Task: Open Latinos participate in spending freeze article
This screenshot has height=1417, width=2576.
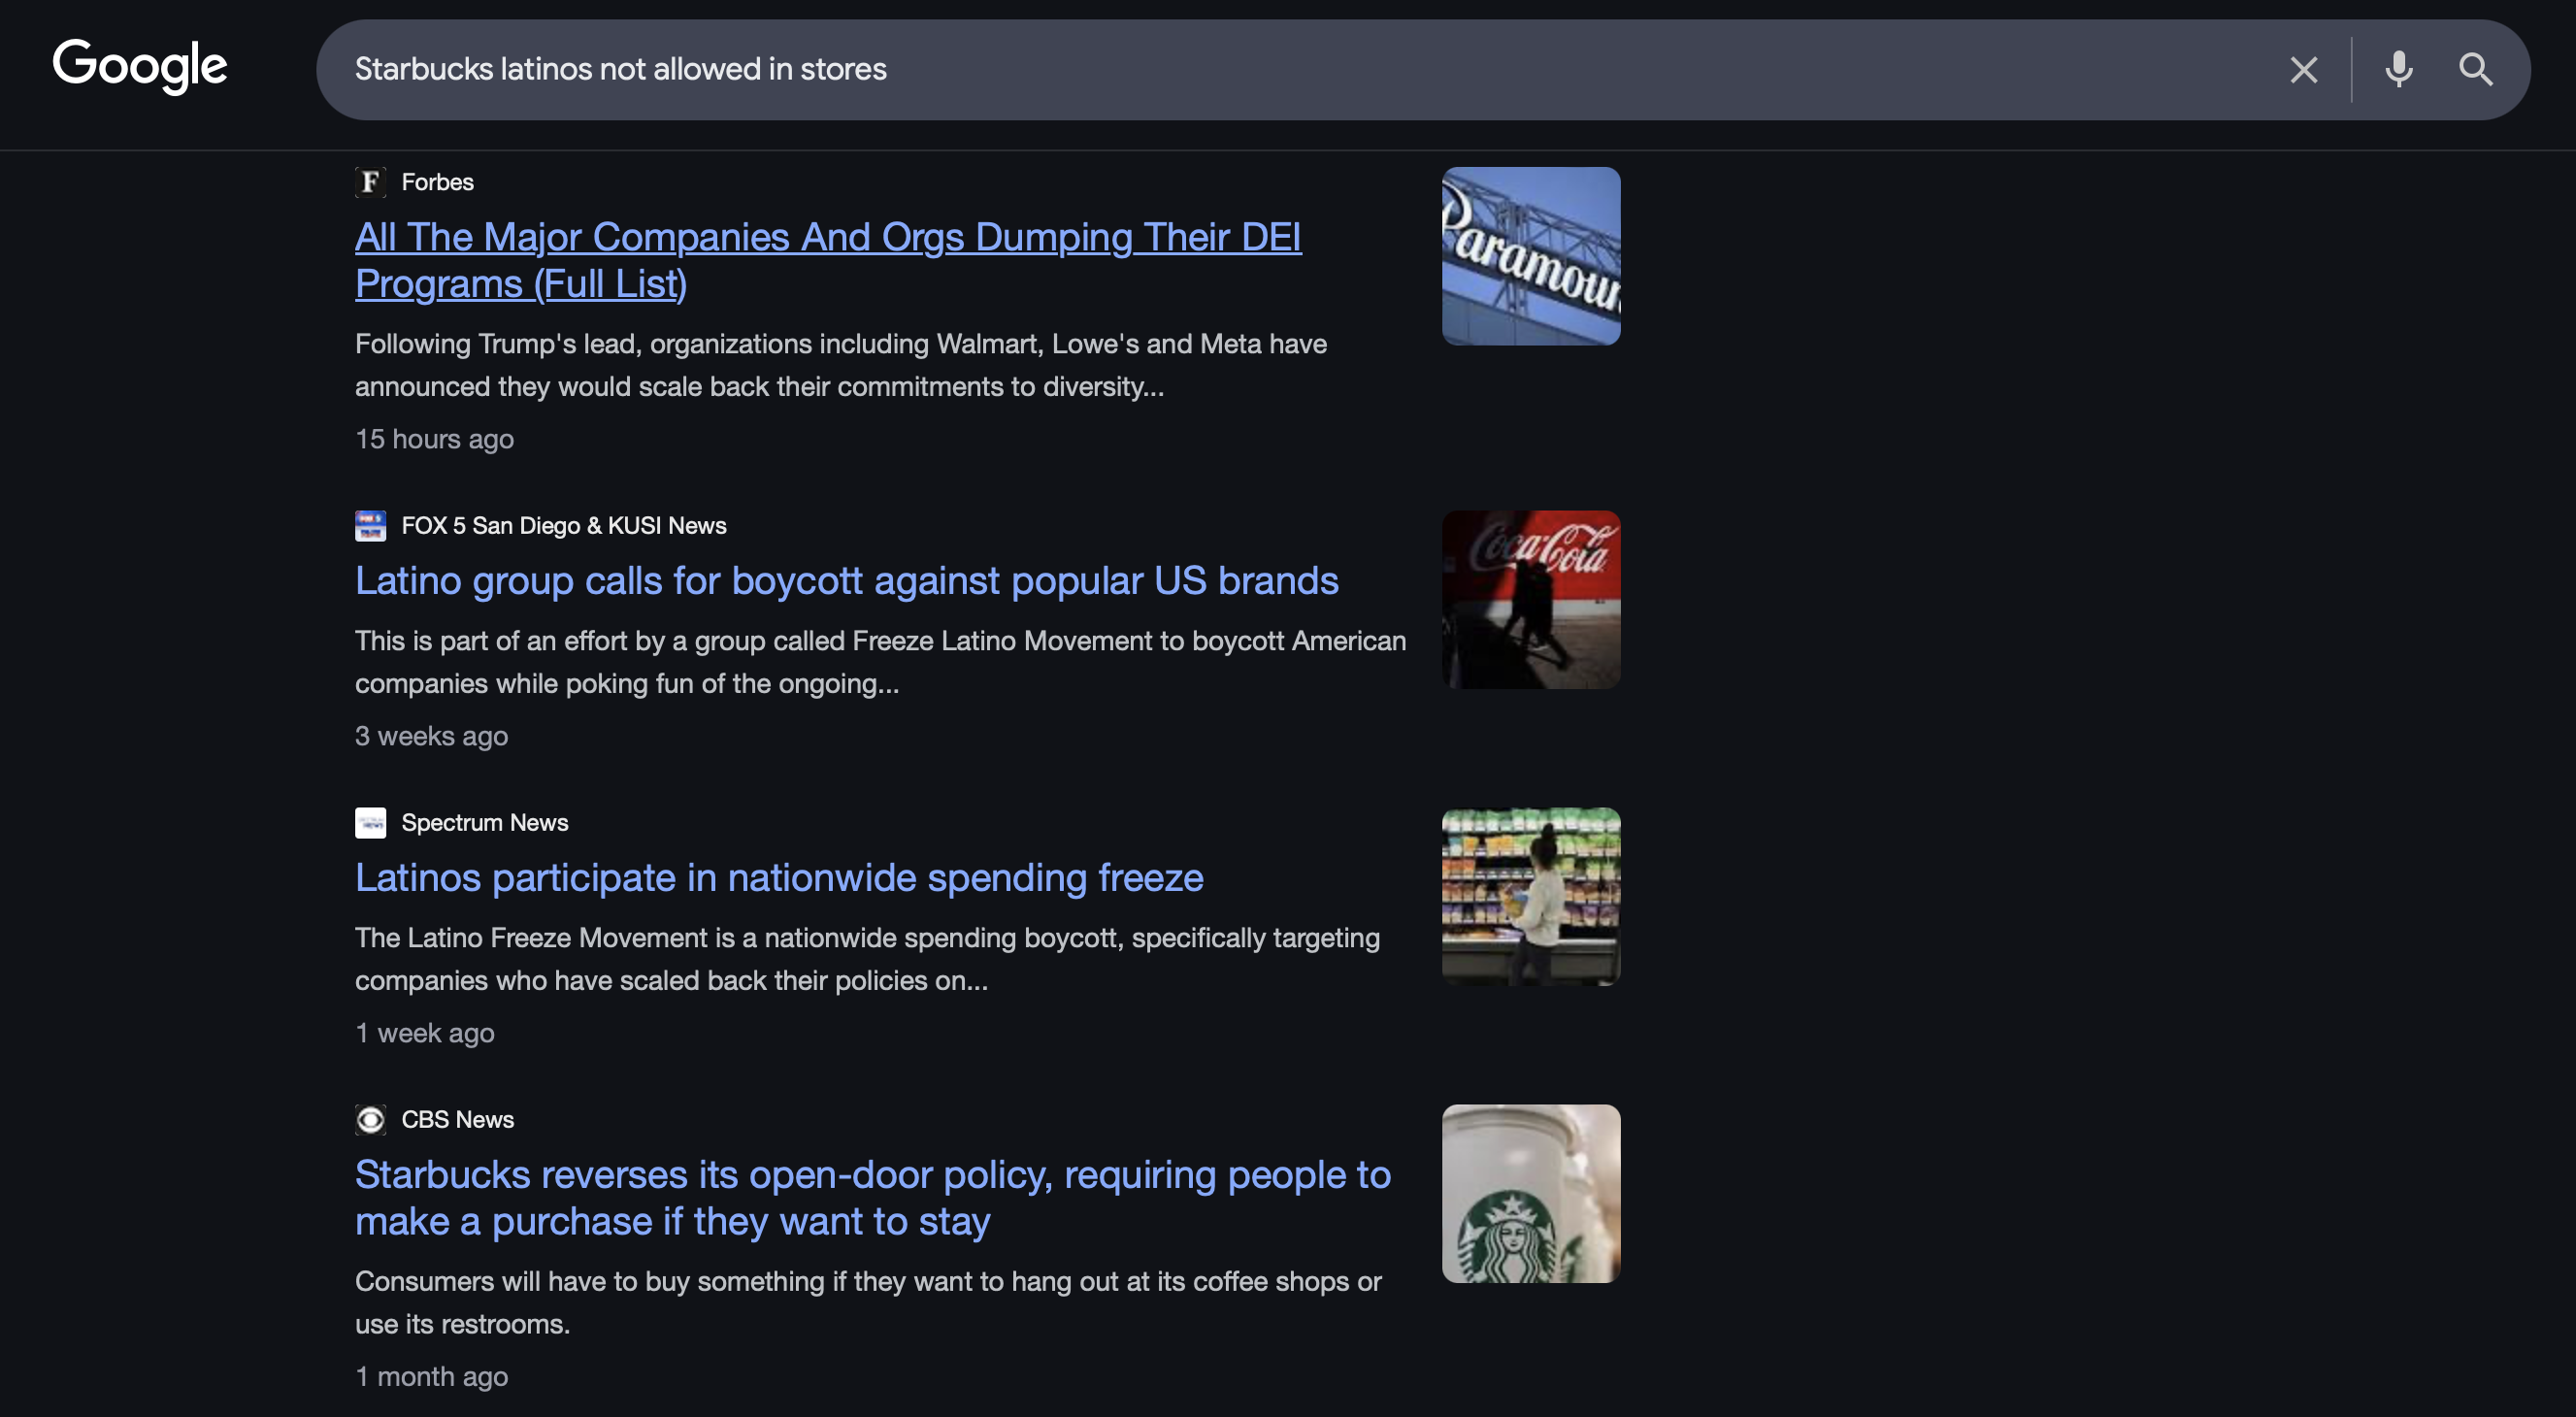Action: click(779, 878)
